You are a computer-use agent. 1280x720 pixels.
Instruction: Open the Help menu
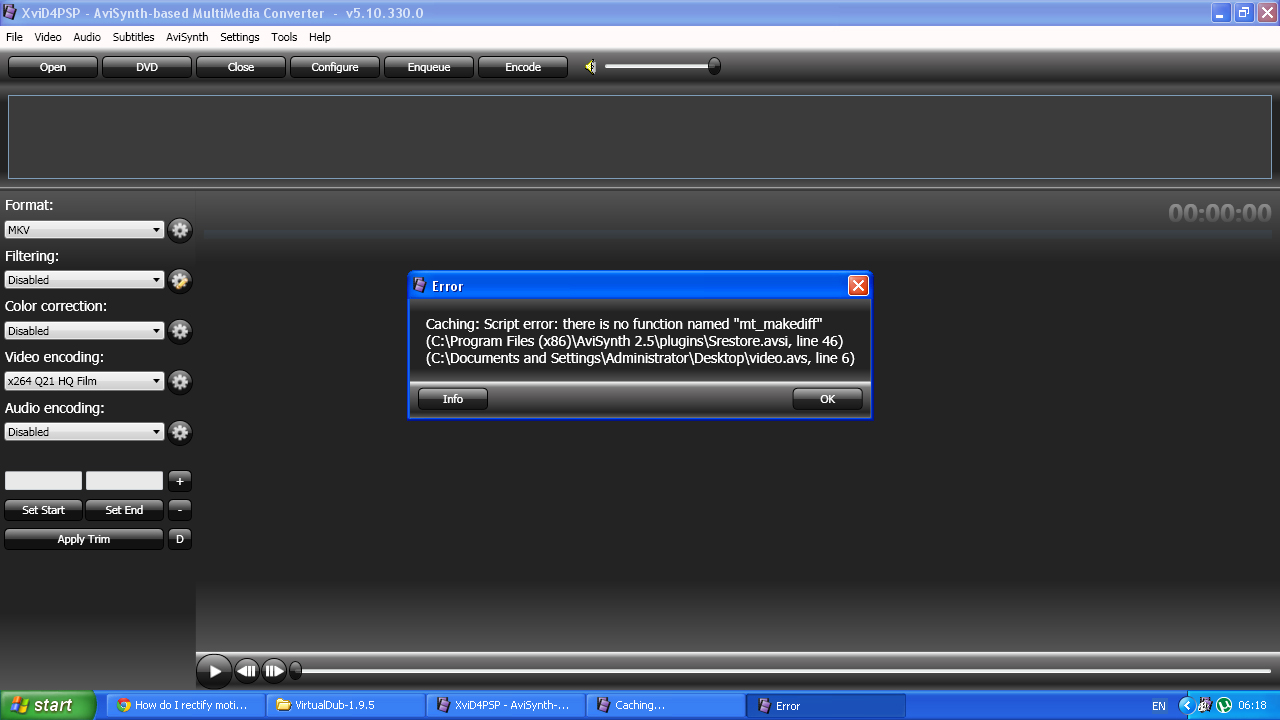pos(320,37)
